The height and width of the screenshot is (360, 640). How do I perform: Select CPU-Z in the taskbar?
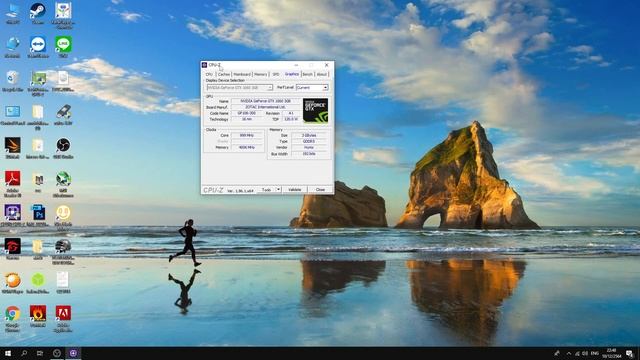point(73,353)
